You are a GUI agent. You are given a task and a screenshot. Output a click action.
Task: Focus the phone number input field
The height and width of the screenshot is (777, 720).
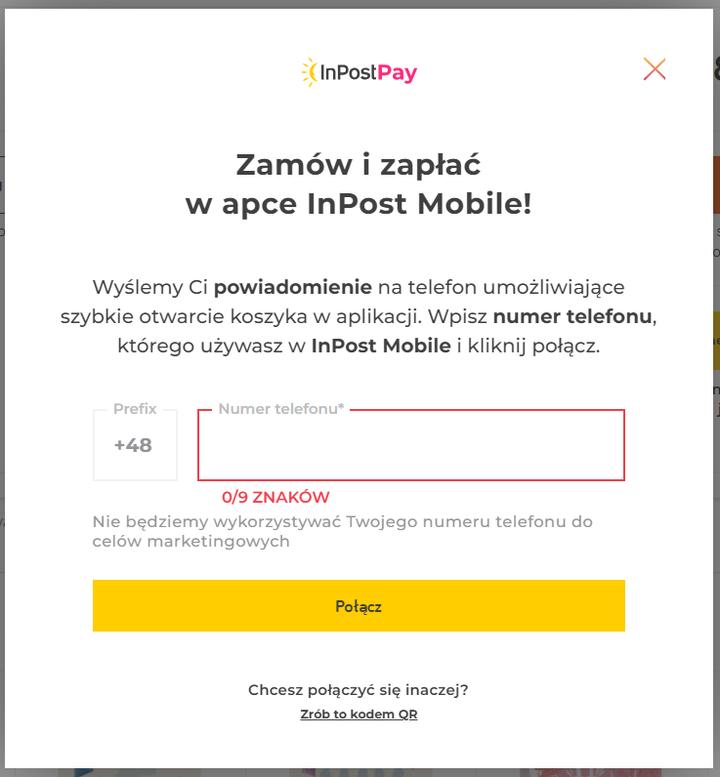coord(411,446)
